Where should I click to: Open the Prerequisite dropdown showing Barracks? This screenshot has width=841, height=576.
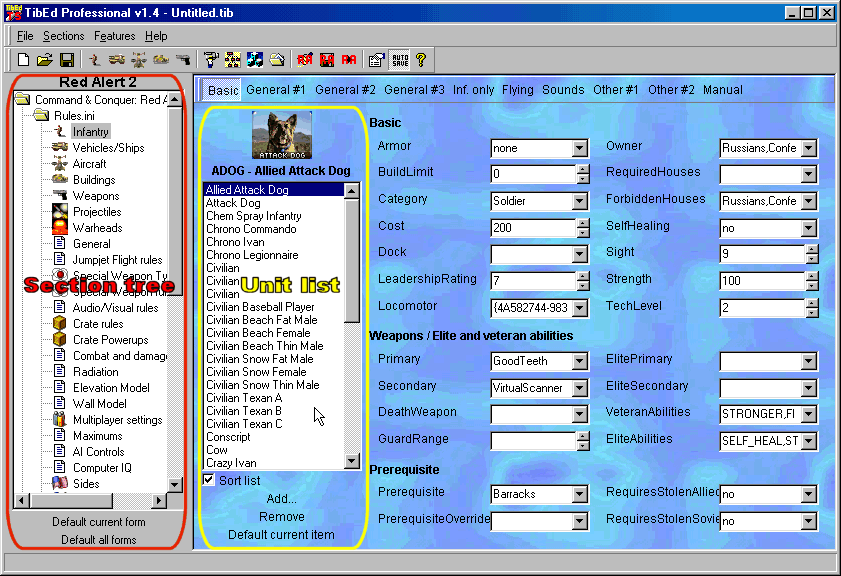tap(579, 494)
